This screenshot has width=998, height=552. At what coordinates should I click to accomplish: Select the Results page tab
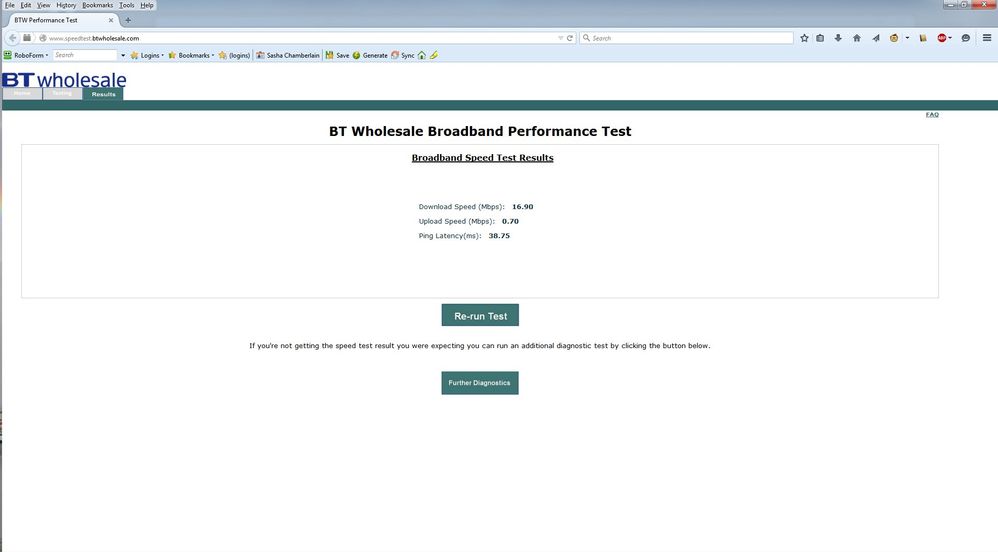103,94
